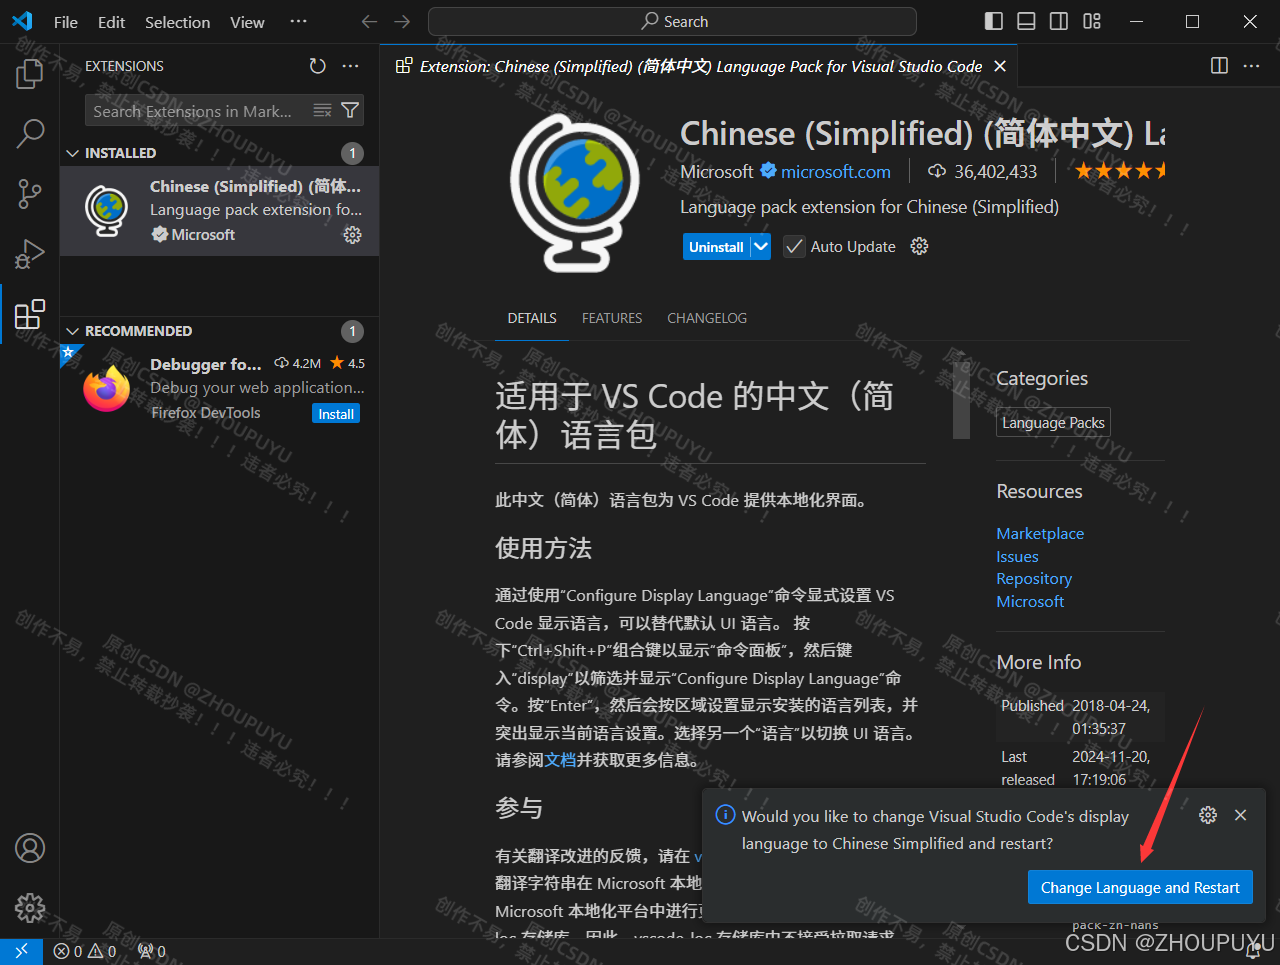
Task: Open the Manage gear in activity bar
Action: 30,907
